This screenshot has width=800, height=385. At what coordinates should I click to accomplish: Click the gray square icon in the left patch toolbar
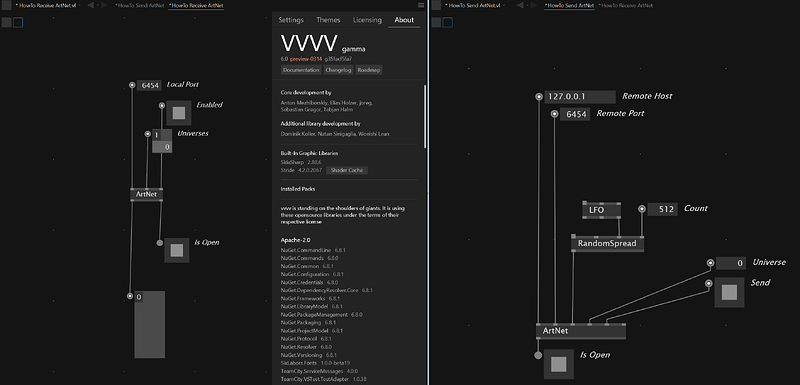[x=7, y=22]
